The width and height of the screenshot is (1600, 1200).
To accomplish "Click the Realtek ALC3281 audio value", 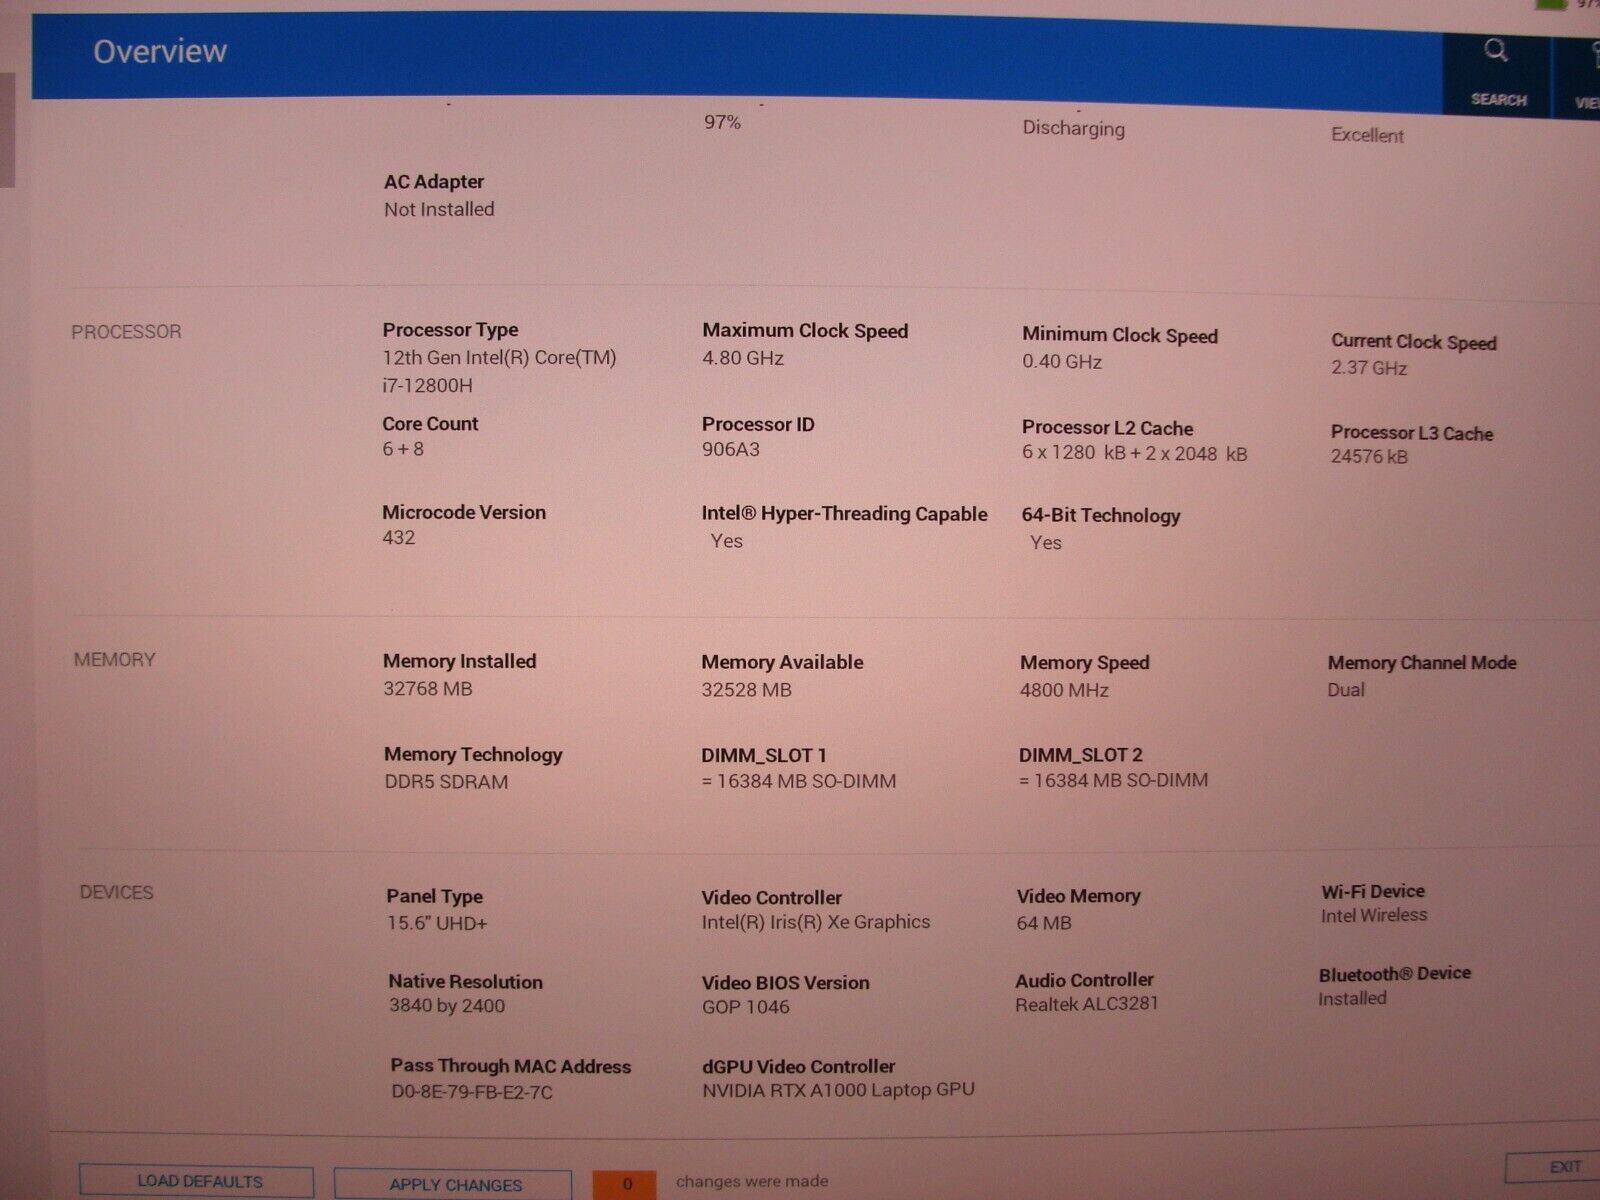I will pos(1087,1004).
